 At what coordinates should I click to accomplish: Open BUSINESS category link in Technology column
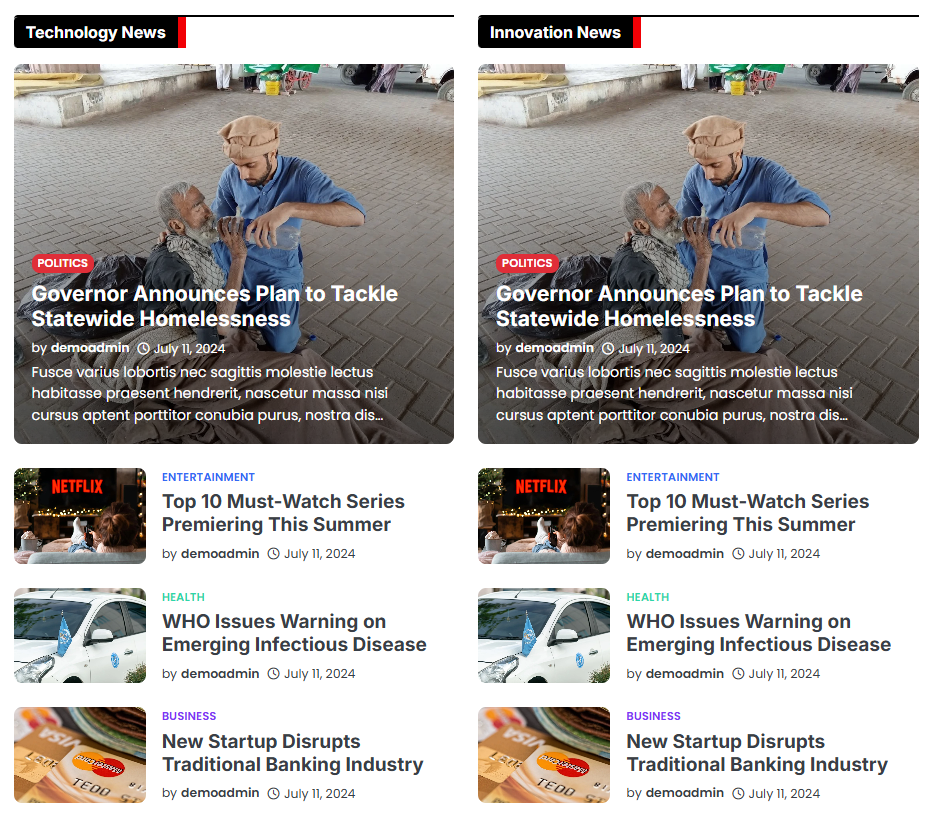189,716
